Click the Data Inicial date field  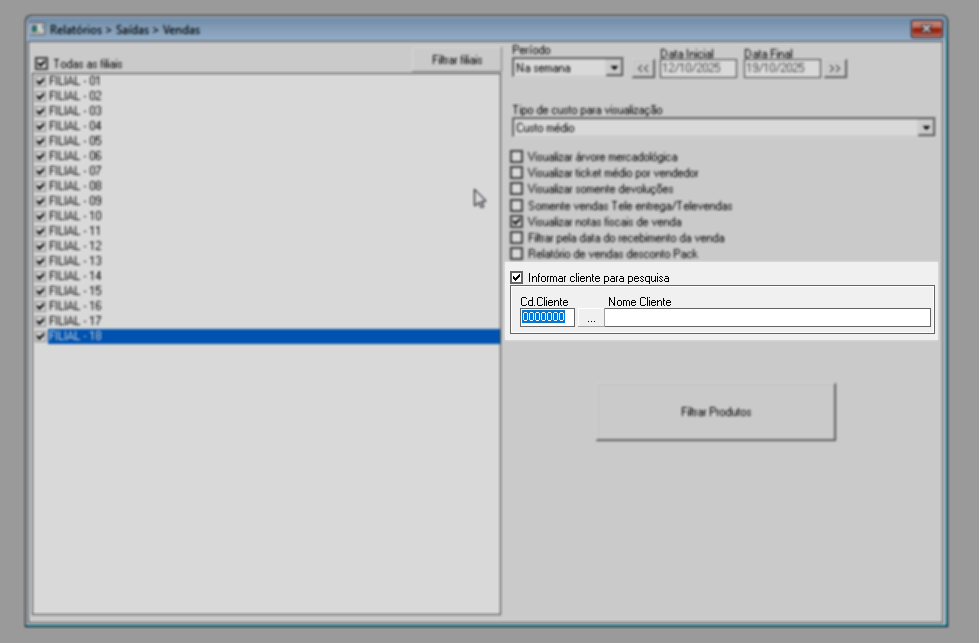[x=698, y=68]
